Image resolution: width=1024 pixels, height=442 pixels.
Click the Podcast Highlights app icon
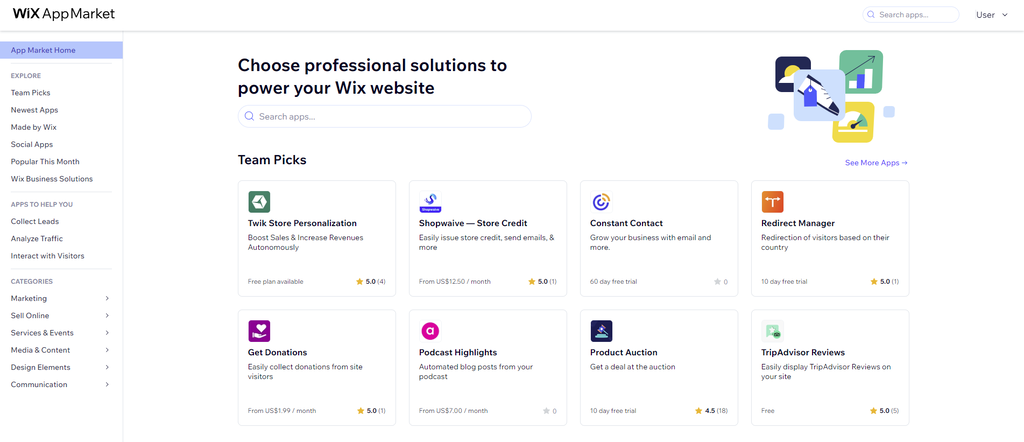pyautogui.click(x=430, y=330)
